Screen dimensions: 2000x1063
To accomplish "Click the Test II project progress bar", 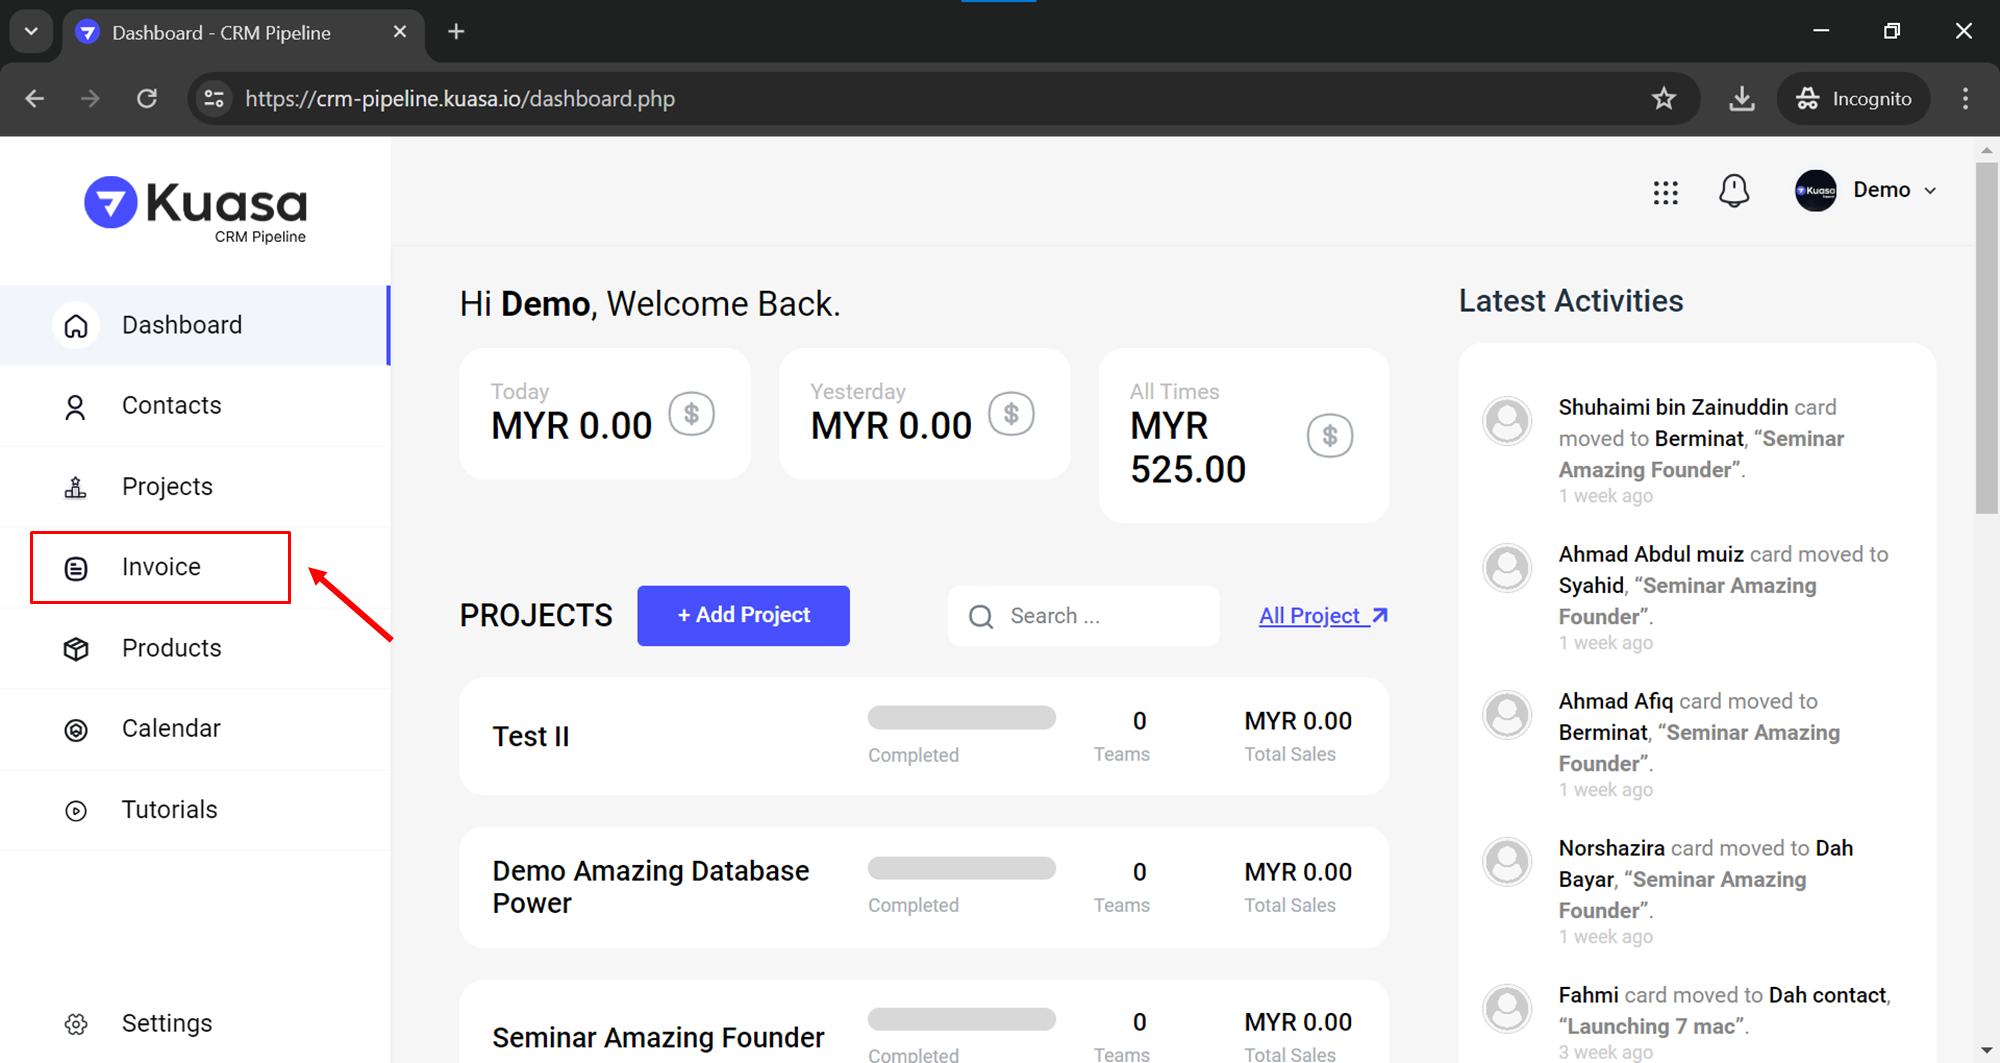I will pyautogui.click(x=961, y=718).
